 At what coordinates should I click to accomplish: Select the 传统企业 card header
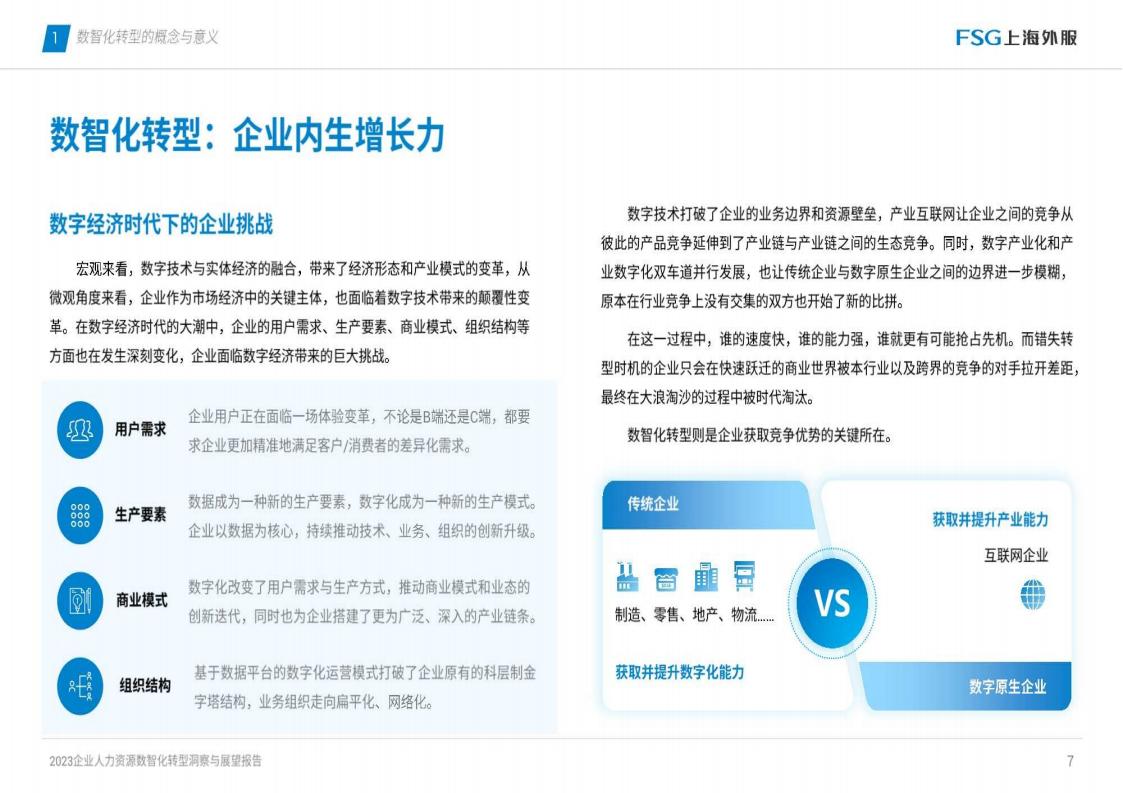click(x=708, y=504)
